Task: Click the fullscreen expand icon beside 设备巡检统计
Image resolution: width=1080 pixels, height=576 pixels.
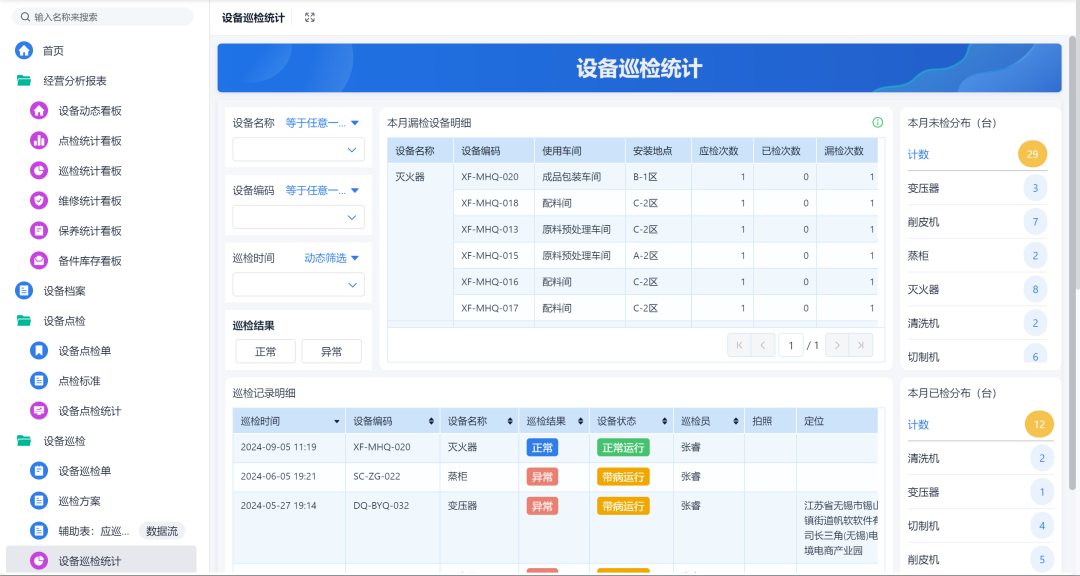Action: 310,17
